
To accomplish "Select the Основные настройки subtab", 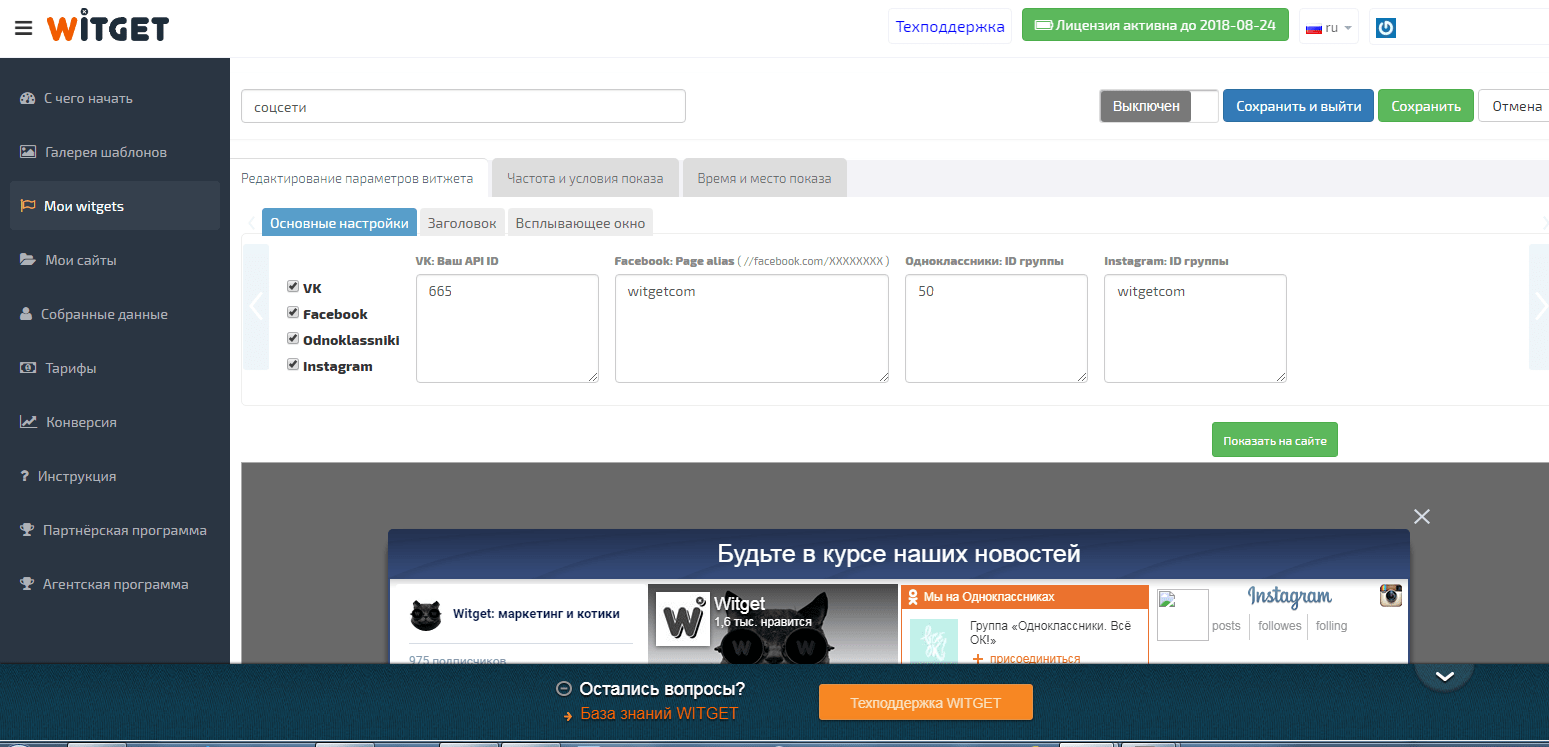I will point(339,223).
